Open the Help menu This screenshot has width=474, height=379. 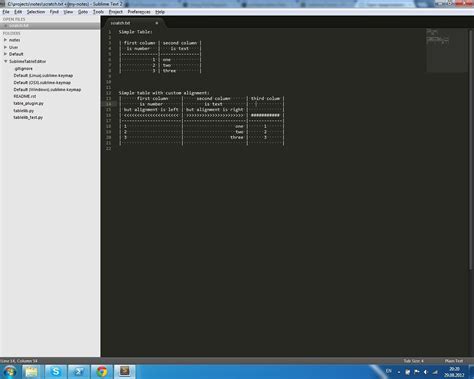point(160,12)
